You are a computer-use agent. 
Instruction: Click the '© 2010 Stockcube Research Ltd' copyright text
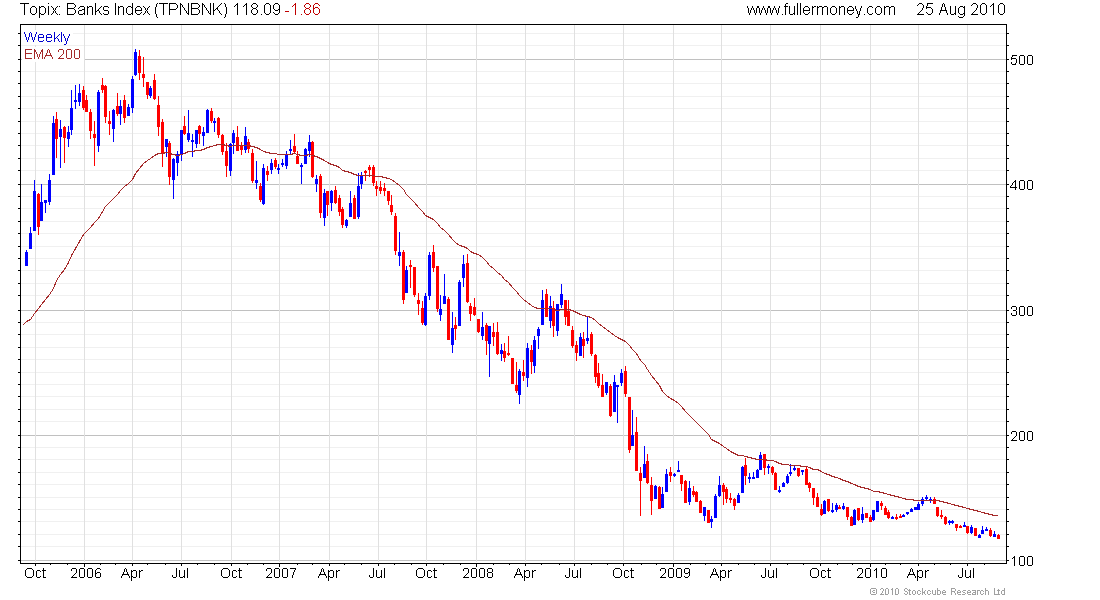click(x=937, y=592)
